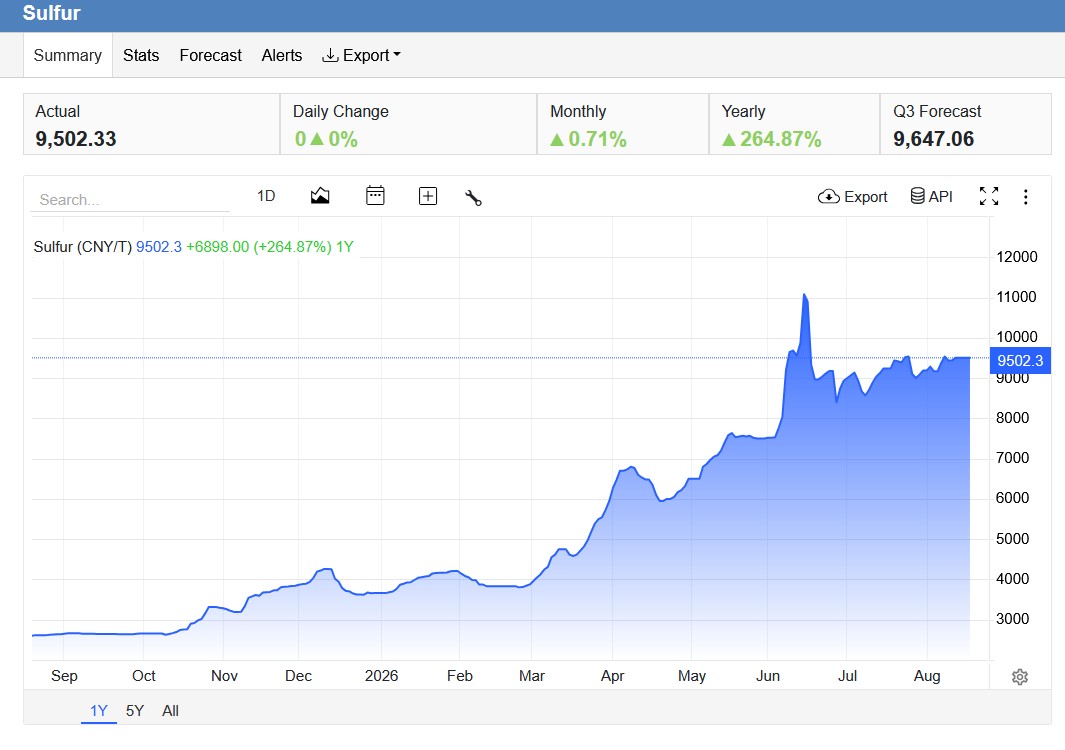
Task: Select the 1D interval button
Action: coord(266,196)
